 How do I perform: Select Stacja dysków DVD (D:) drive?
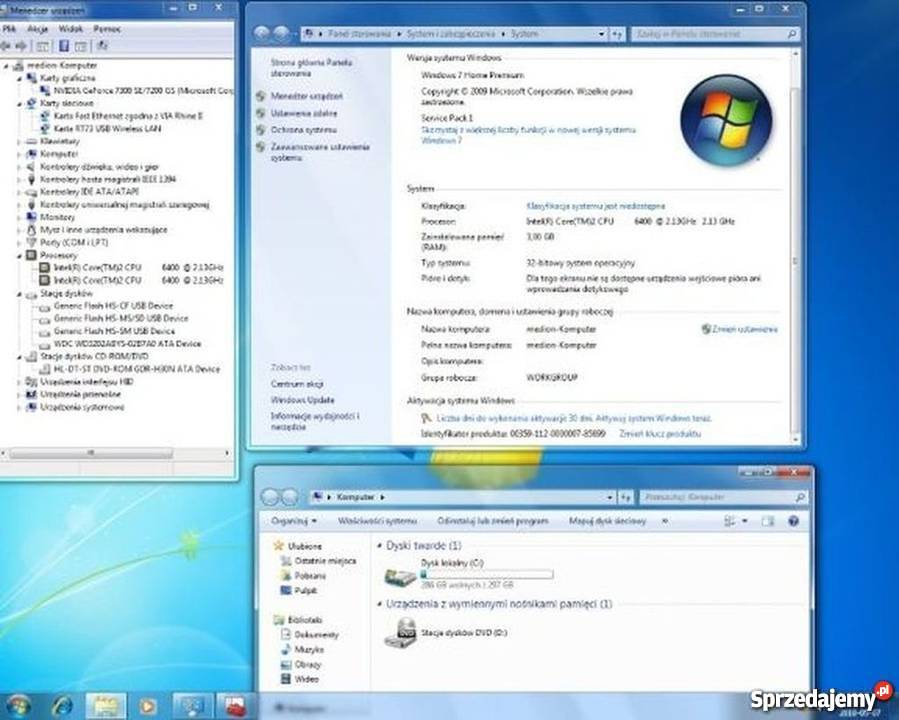(x=446, y=633)
